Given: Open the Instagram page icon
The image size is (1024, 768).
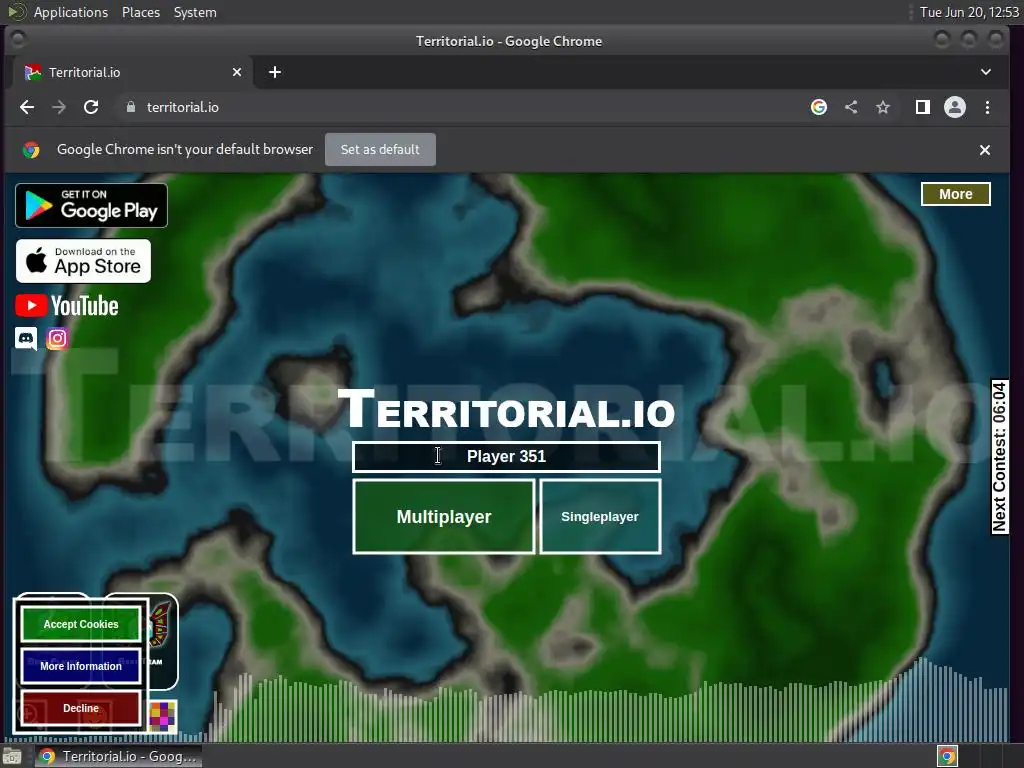Looking at the screenshot, I should click(57, 338).
